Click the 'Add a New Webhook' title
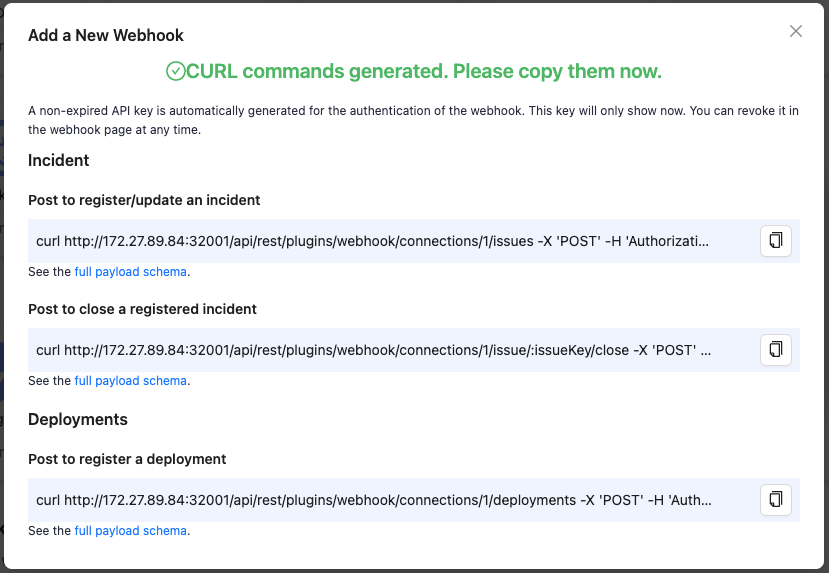 [106, 35]
